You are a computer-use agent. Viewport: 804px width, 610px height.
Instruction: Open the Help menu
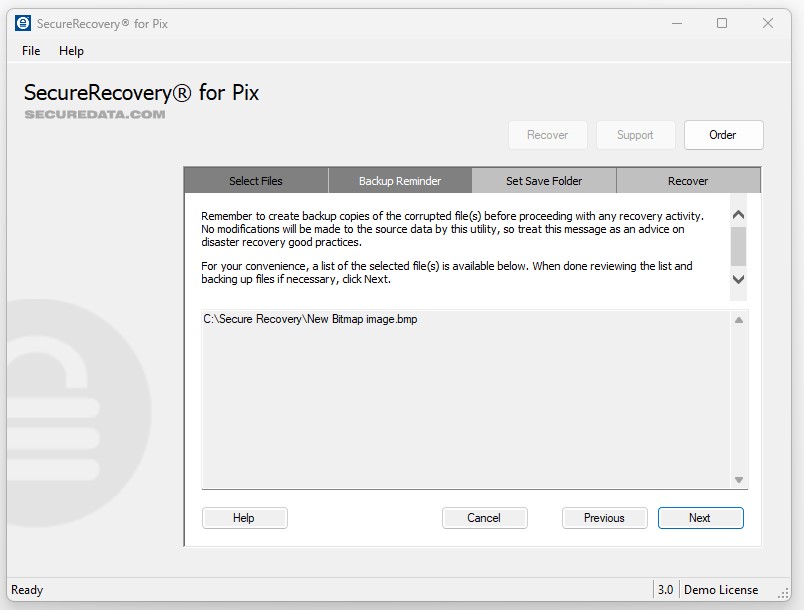(71, 50)
